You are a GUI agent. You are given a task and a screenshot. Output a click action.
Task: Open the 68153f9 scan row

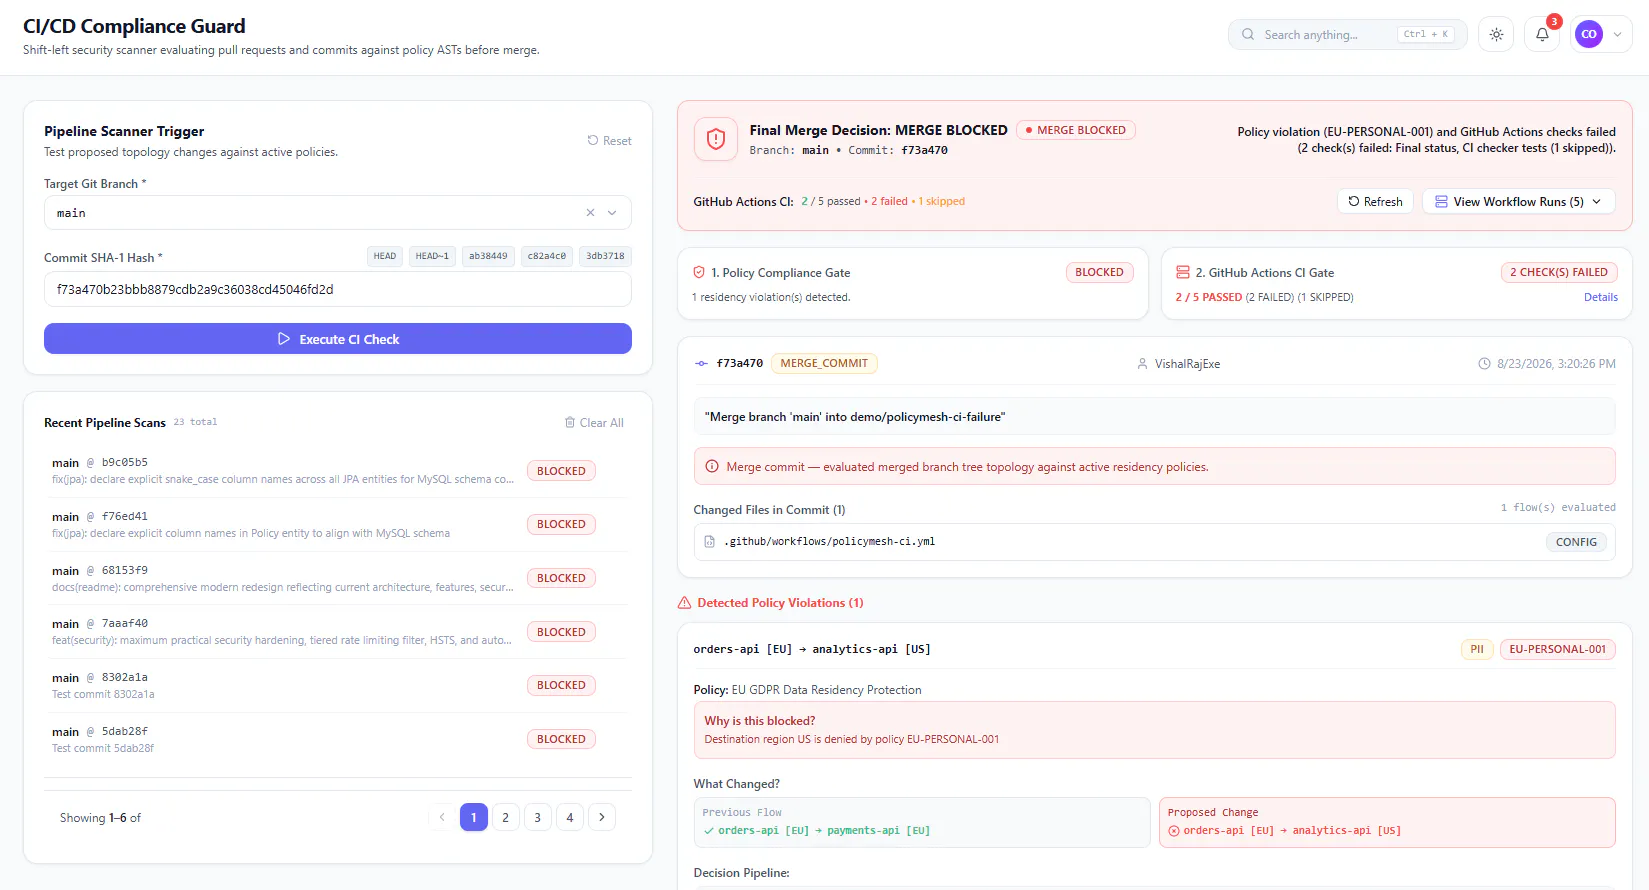click(338, 578)
